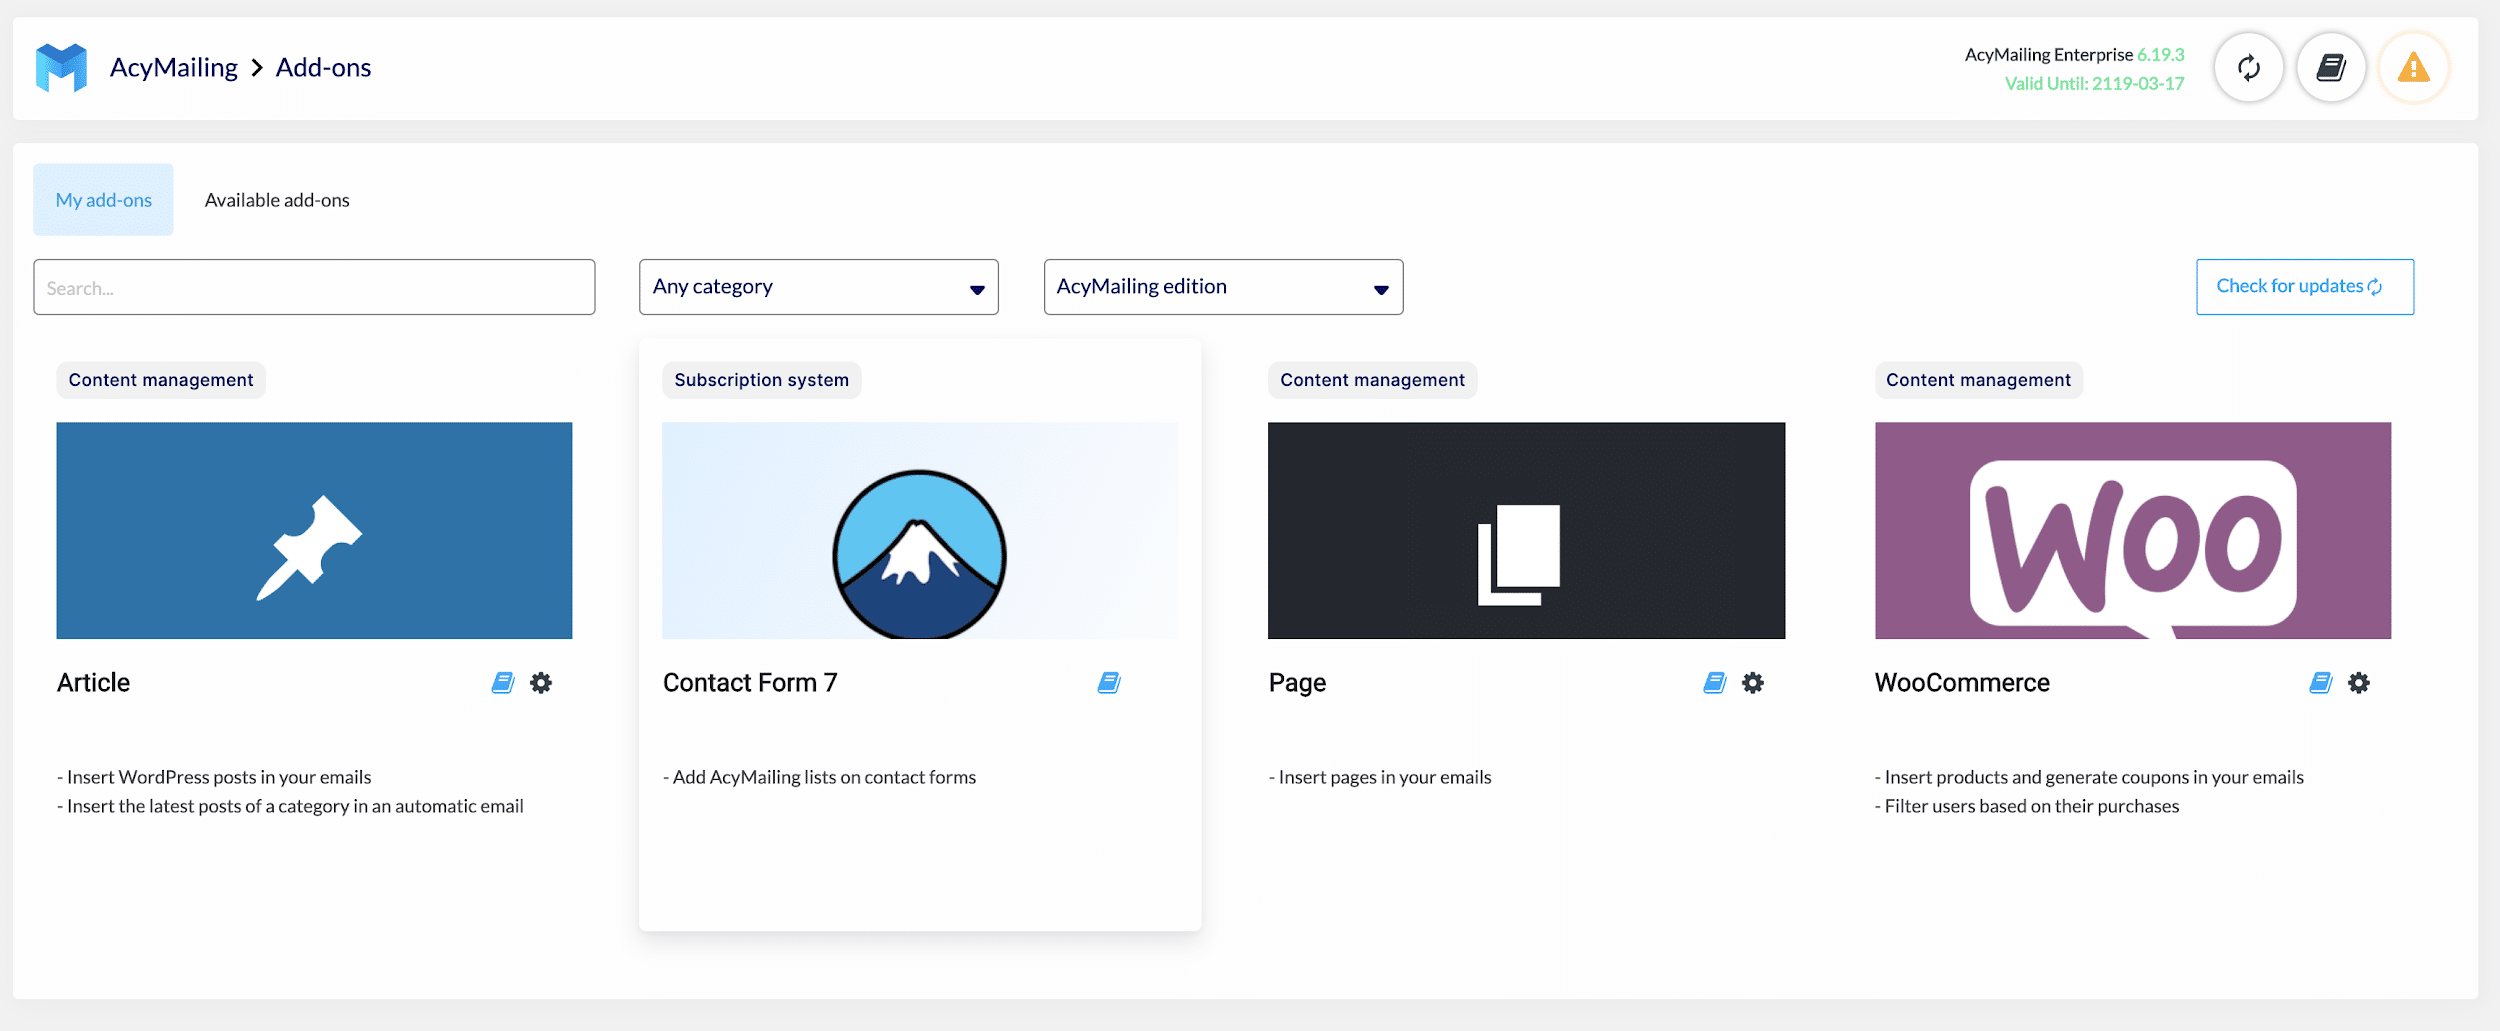Screen dimensions: 2500x1031
Task: Click Content management tag above WooCommerce
Action: point(1979,380)
